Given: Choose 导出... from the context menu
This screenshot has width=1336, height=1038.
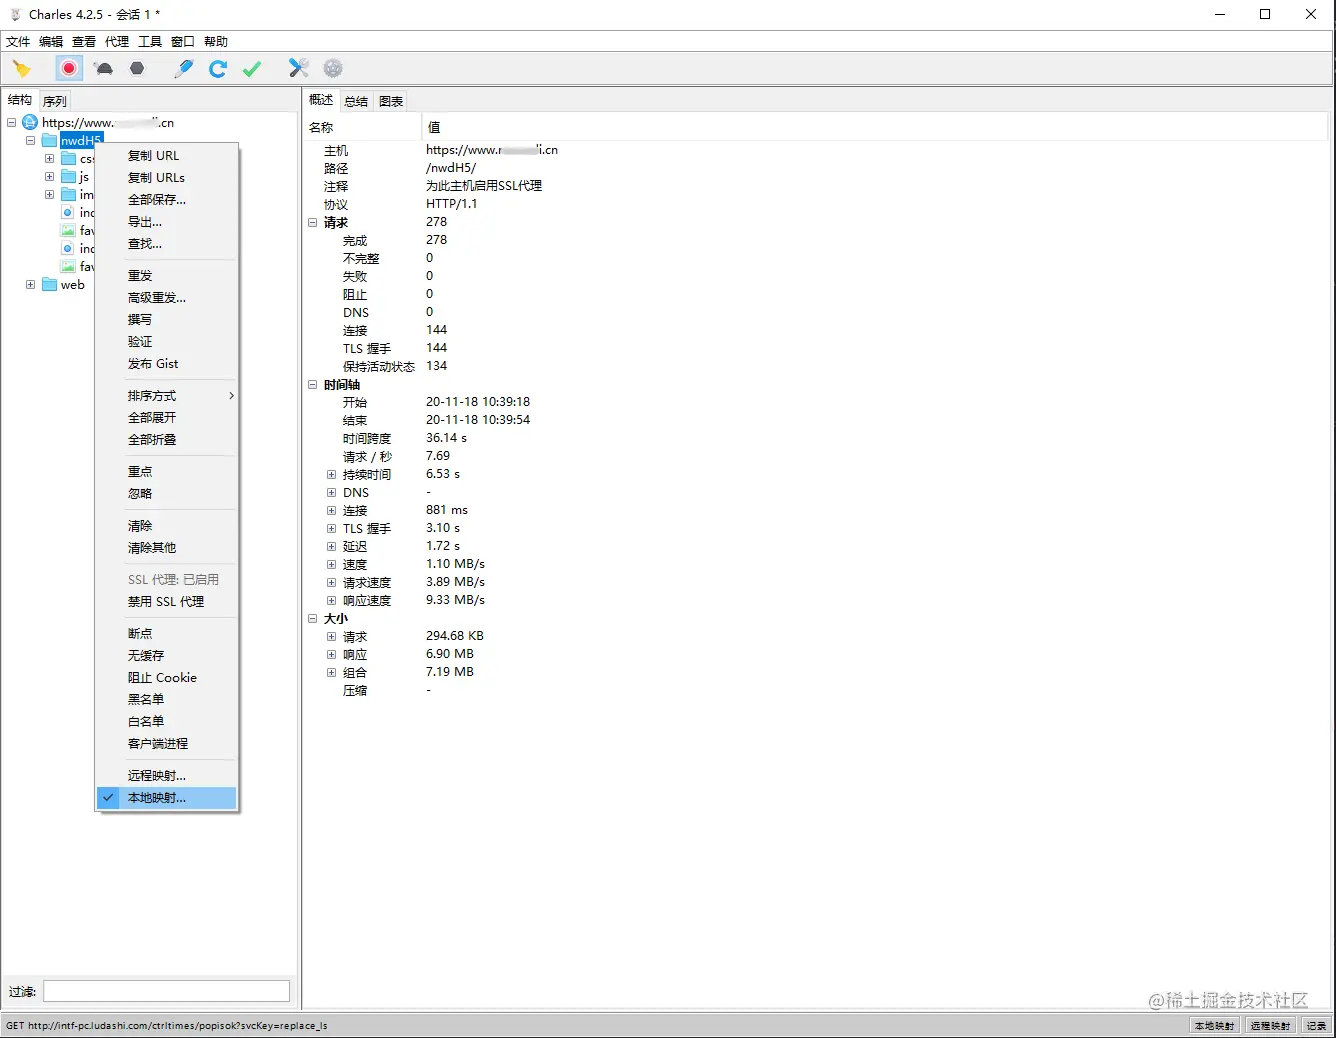Looking at the screenshot, I should 167,222.
